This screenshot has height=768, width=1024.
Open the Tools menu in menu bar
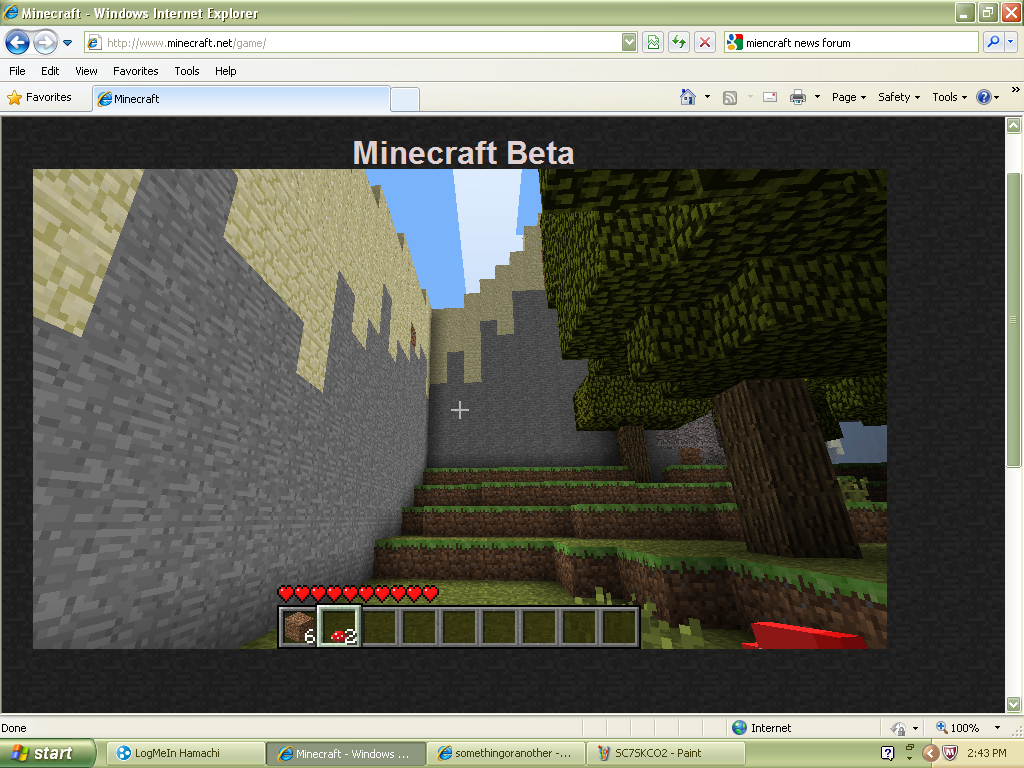pyautogui.click(x=187, y=71)
